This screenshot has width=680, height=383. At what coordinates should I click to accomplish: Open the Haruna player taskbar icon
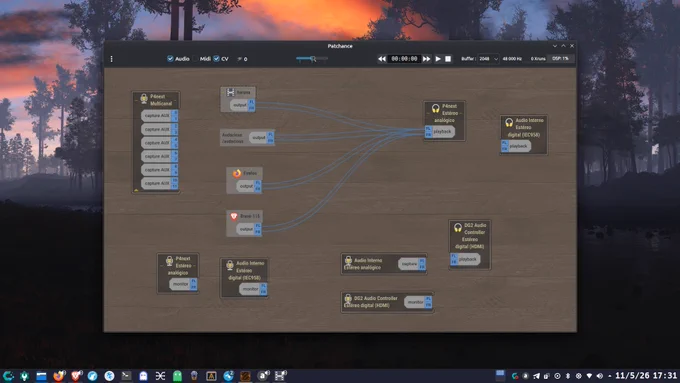click(x=280, y=376)
